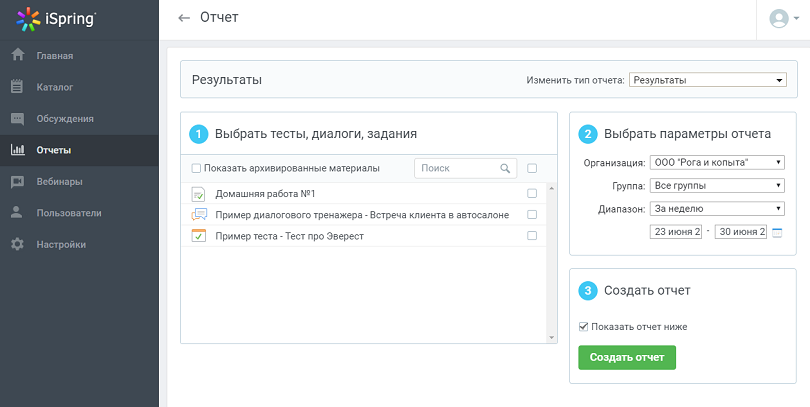Click the dialog trainer speech bubble icon
Screen dimensions: 810x407
(198, 214)
